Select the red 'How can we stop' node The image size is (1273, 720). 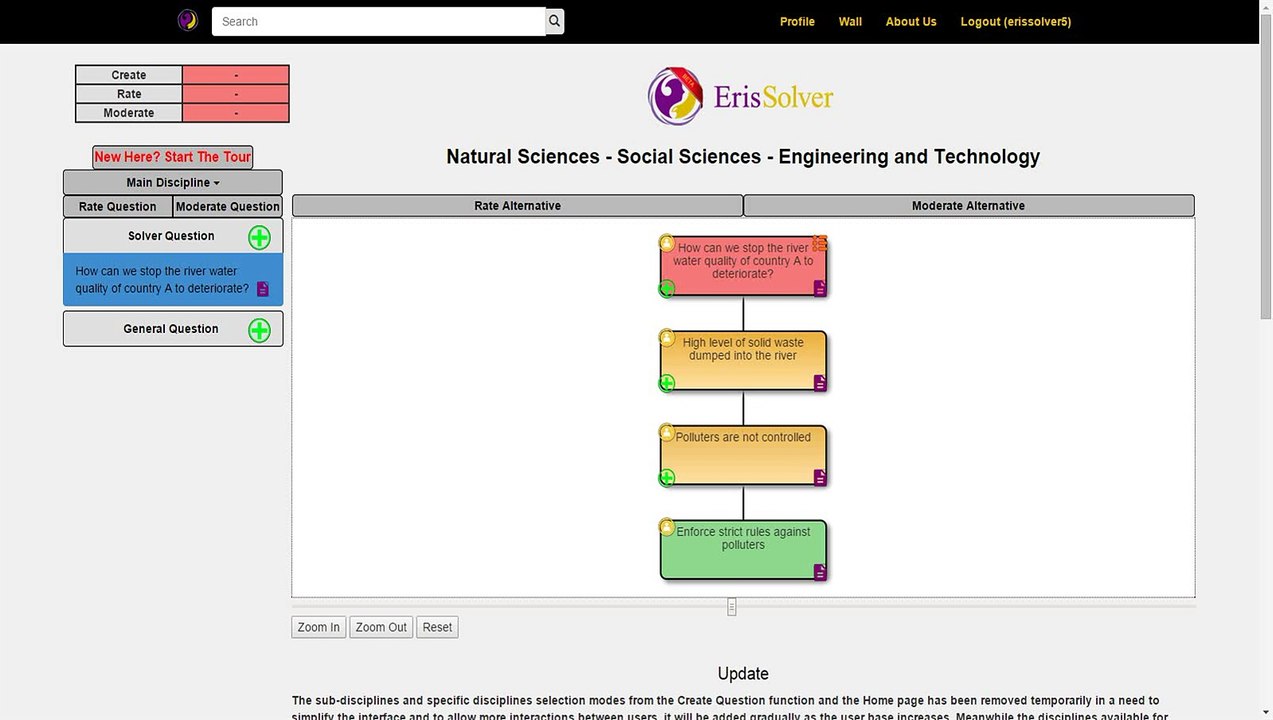point(743,266)
